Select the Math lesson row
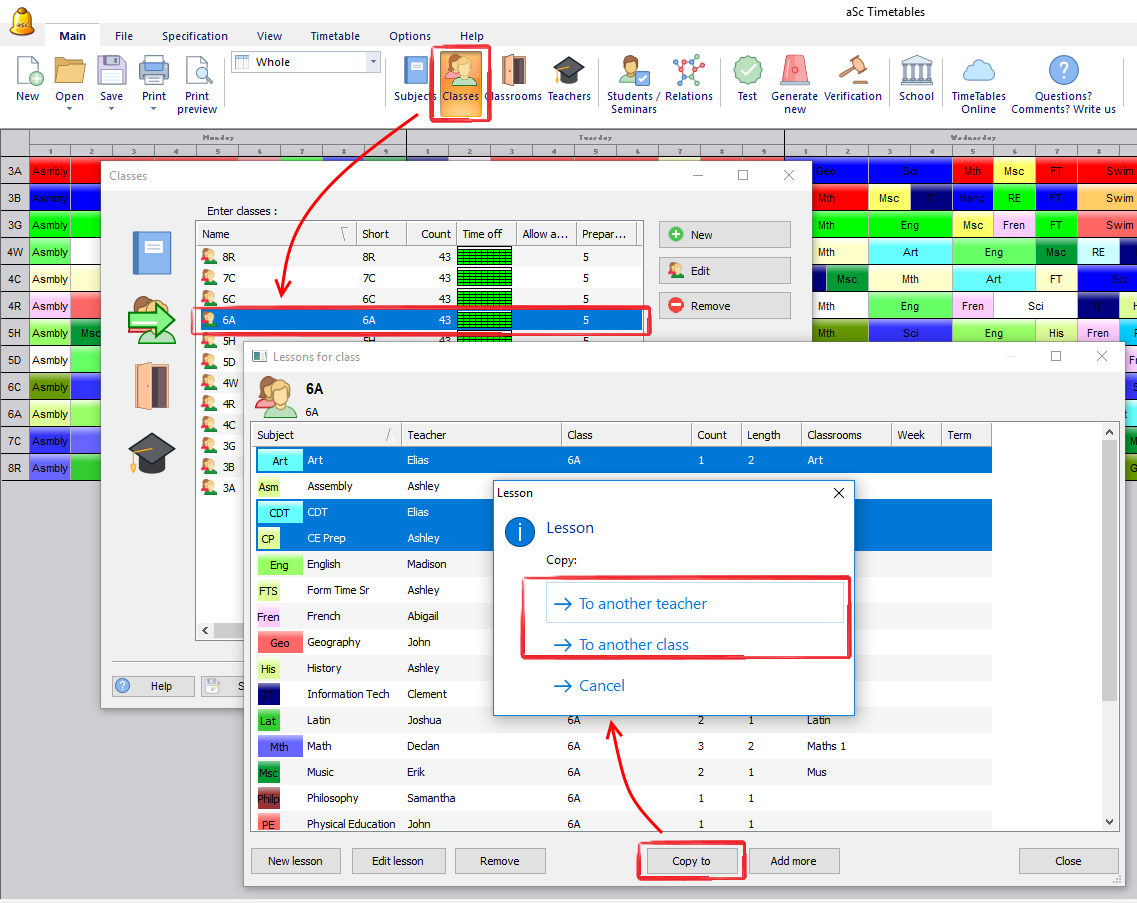This screenshot has height=903, width=1137. (624, 746)
